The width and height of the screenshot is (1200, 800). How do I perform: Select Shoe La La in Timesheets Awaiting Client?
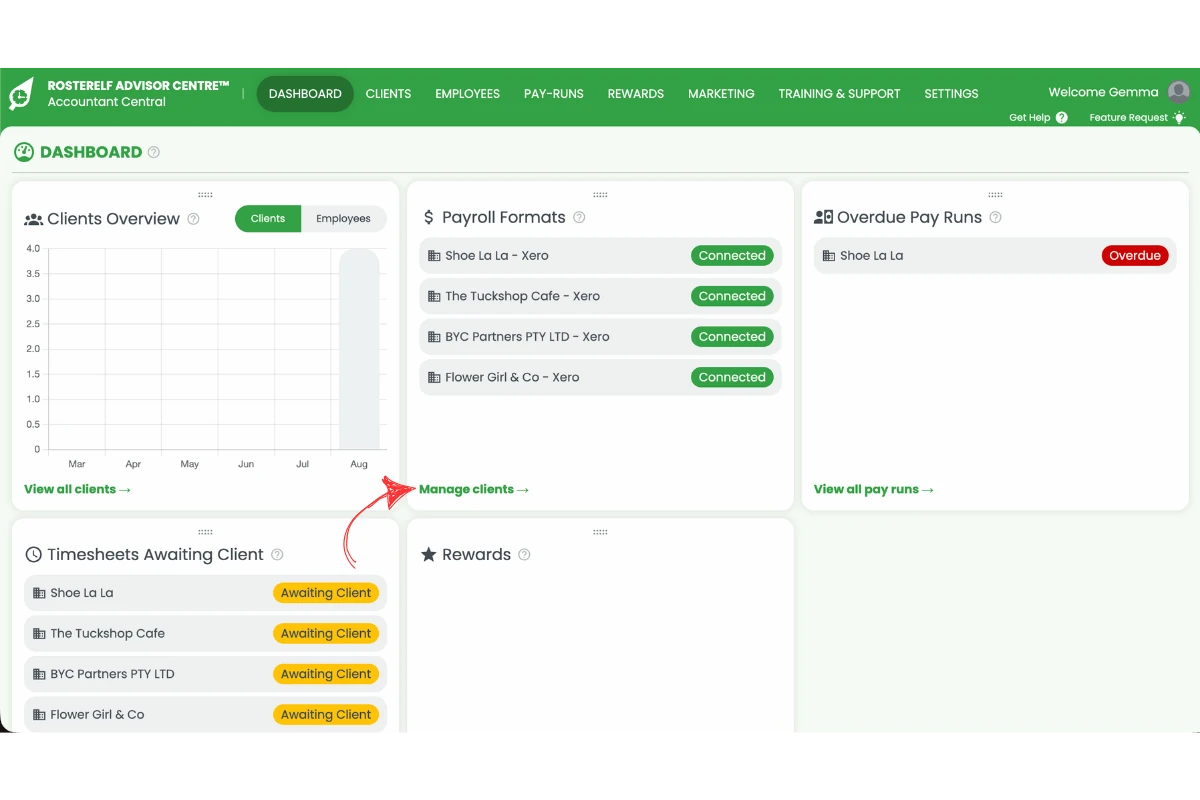205,593
